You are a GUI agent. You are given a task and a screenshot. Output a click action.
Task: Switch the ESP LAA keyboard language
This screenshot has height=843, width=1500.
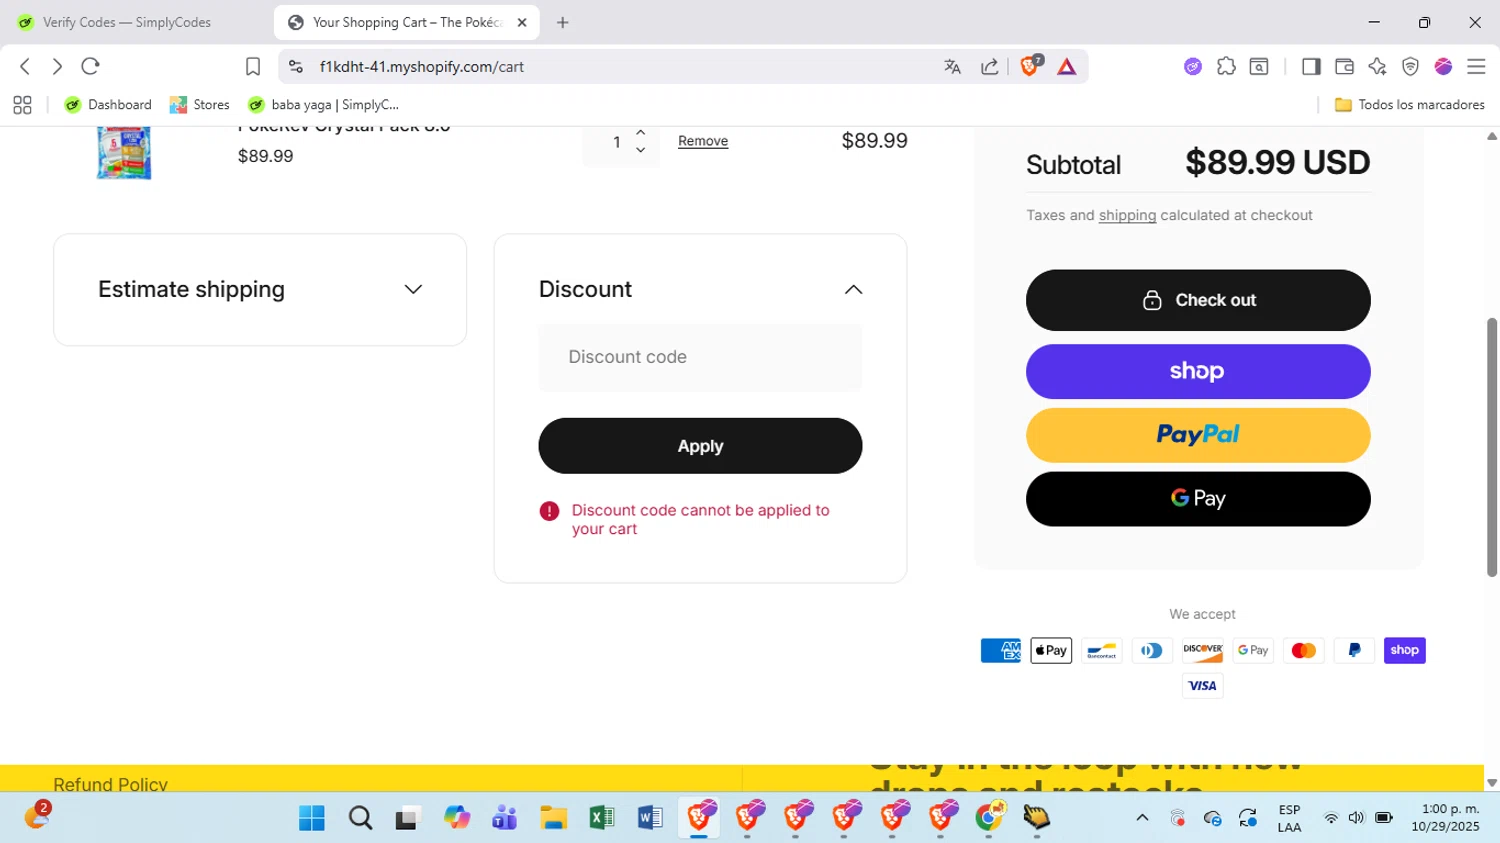tap(1289, 818)
